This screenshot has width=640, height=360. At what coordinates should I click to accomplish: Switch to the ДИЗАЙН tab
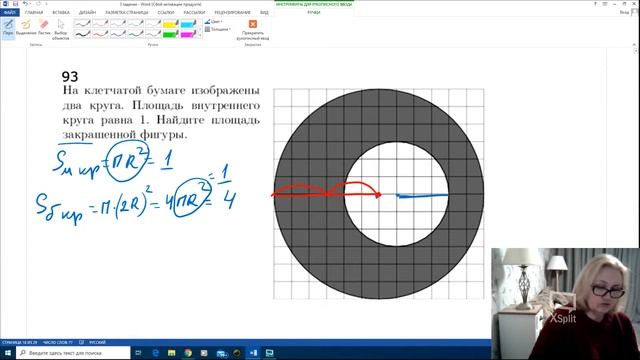(87, 13)
